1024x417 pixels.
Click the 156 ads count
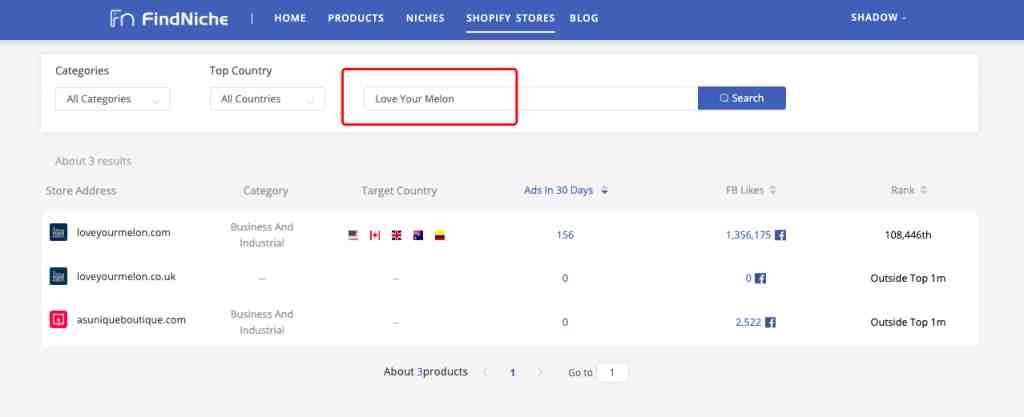tap(565, 235)
